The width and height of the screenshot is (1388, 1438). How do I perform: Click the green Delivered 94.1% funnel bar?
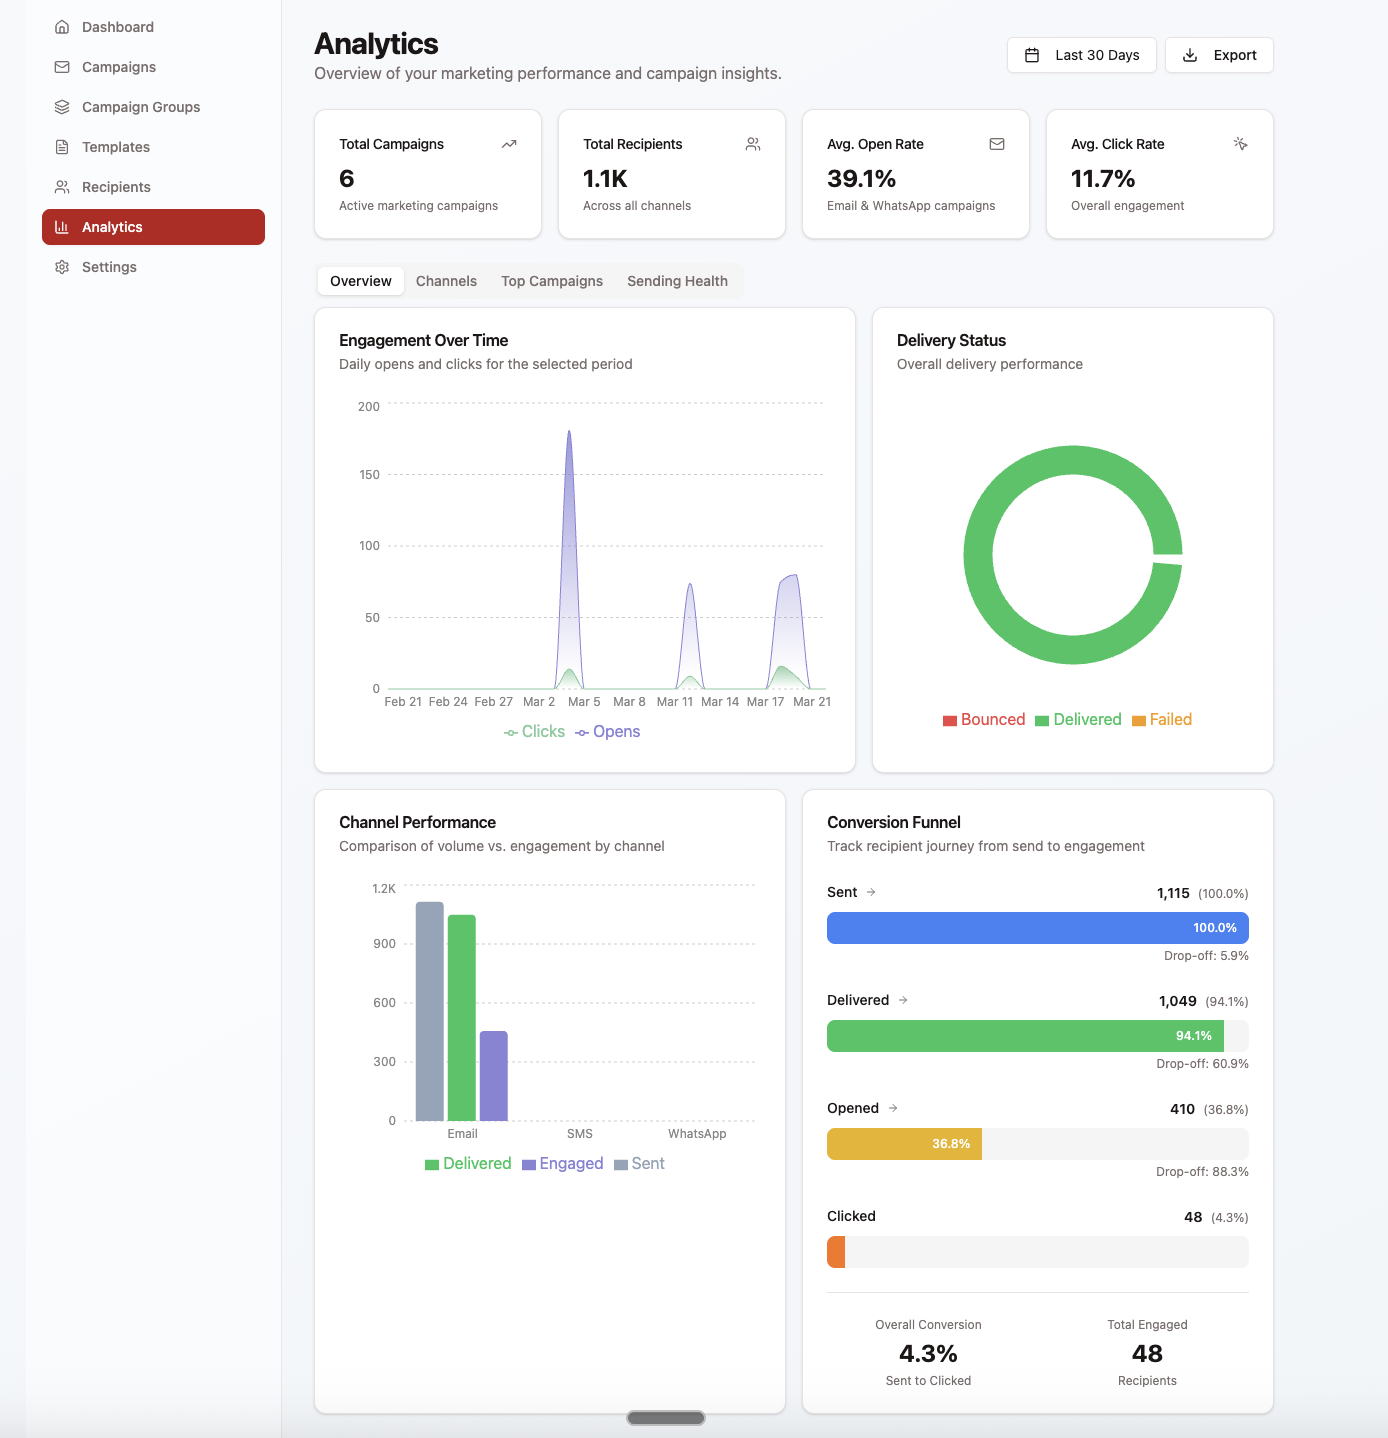(x=1025, y=1036)
